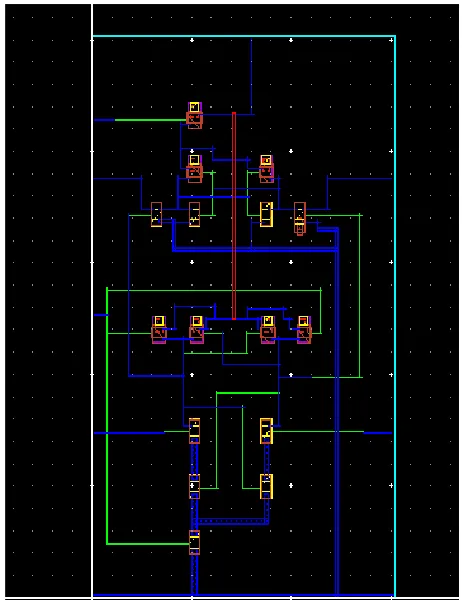Select second-row transistor right of the red strip
Screen dimensions: 462x600
coord(266,169)
